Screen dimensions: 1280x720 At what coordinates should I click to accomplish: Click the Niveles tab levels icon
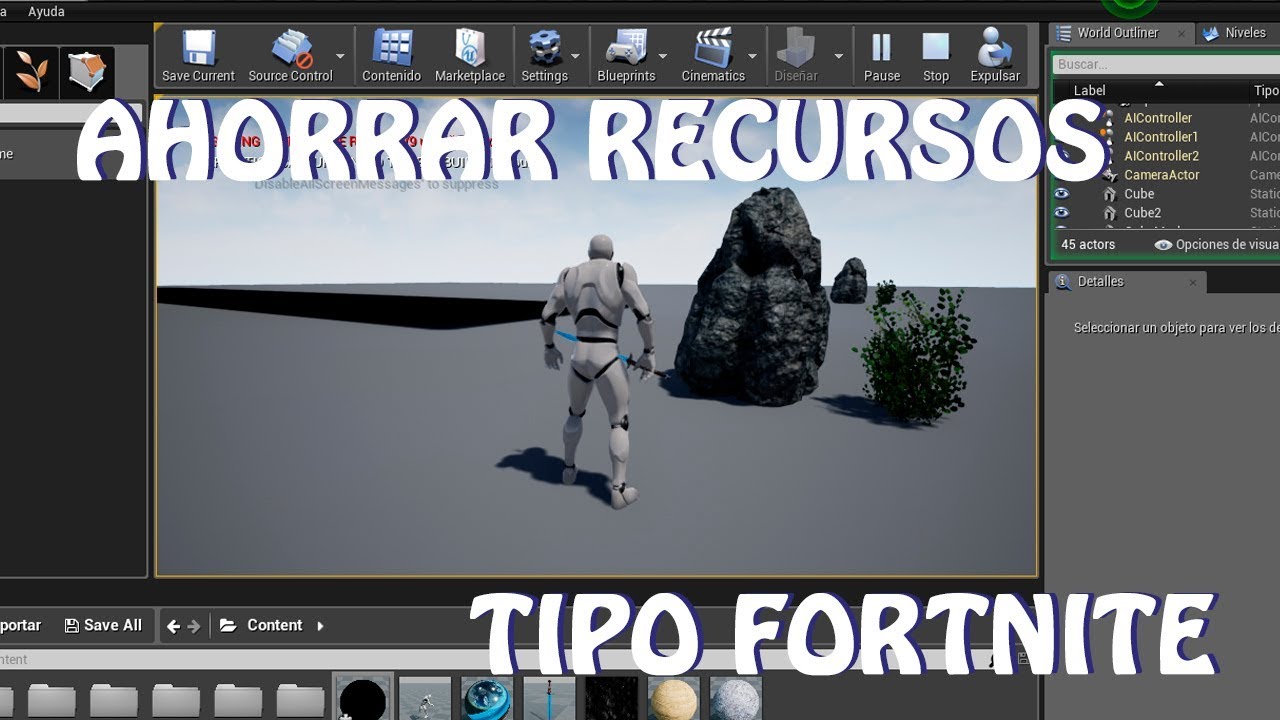[x=1210, y=33]
